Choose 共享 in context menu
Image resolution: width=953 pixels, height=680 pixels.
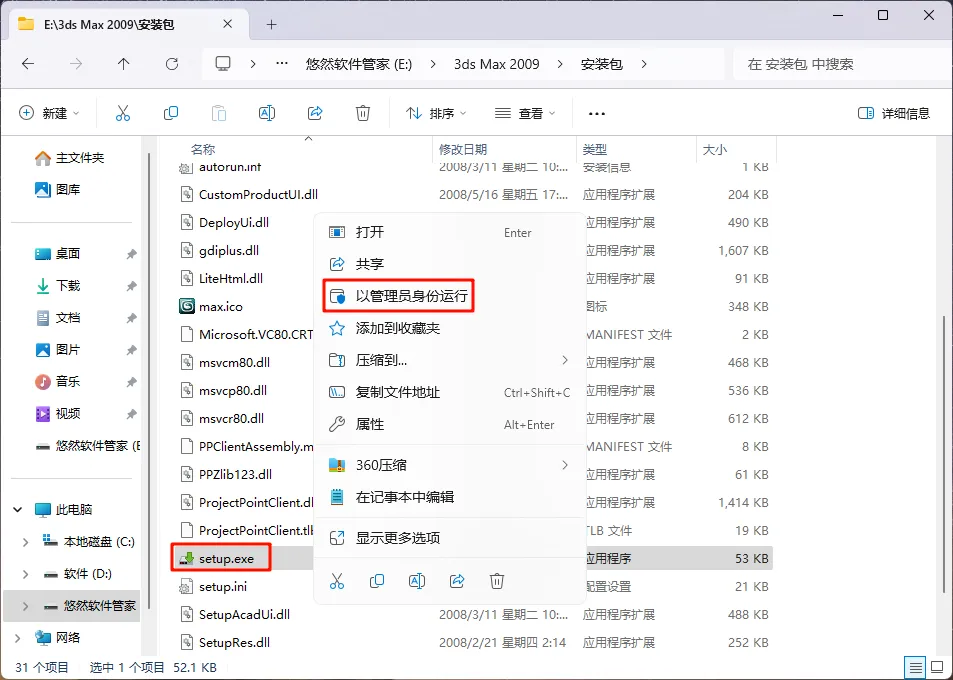[x=450, y=264]
